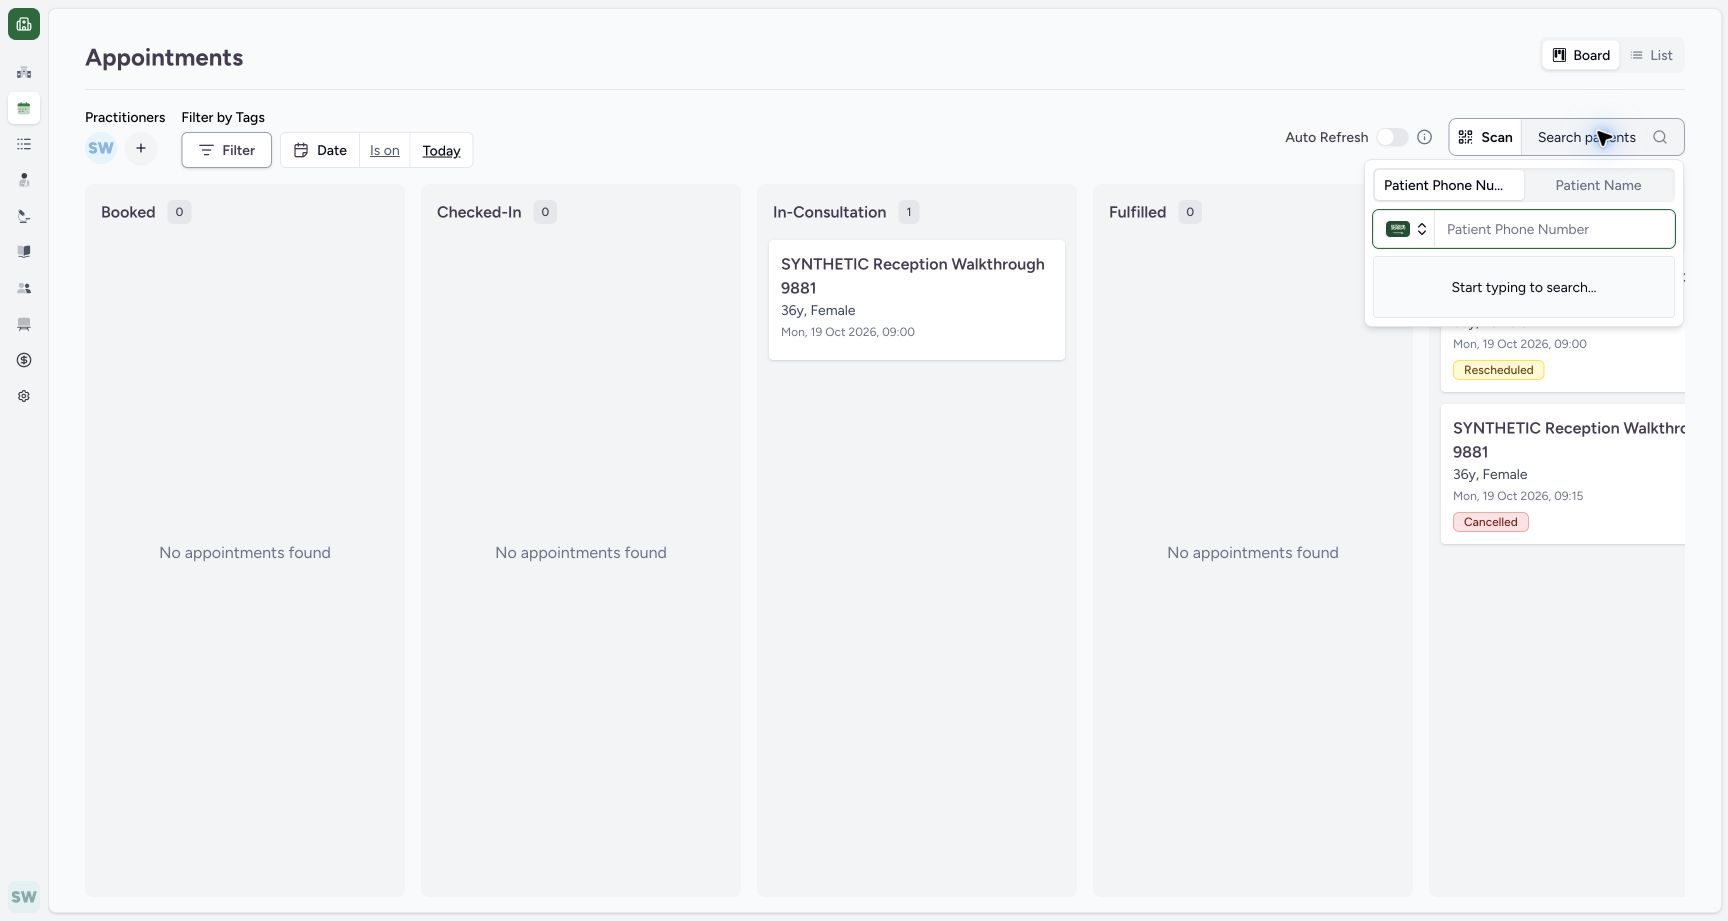
Task: Click the Booked column header
Action: tap(128, 212)
